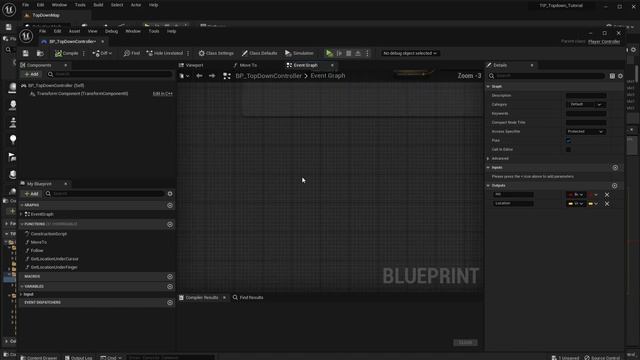
Task: Add a new function with Functions plus icon
Action: click(170, 224)
